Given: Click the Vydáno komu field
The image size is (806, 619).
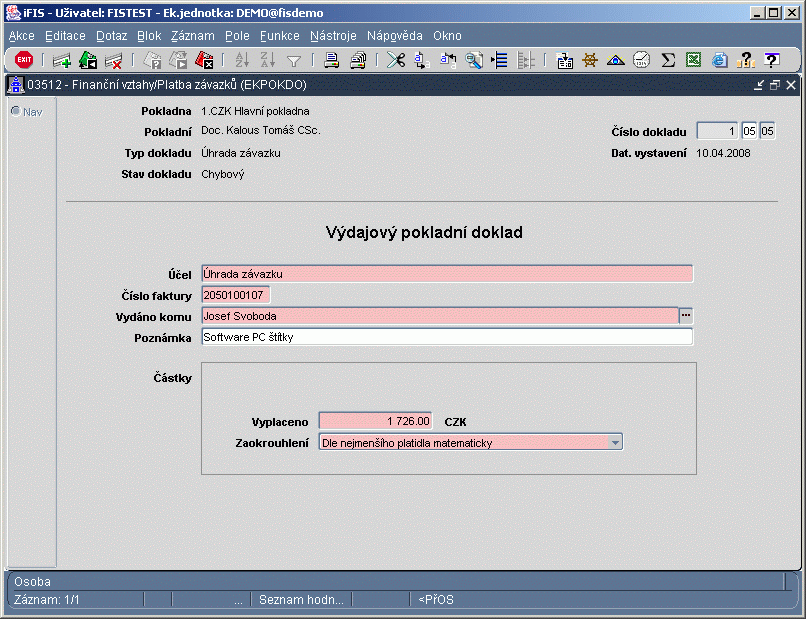Looking at the screenshot, I should (440, 316).
